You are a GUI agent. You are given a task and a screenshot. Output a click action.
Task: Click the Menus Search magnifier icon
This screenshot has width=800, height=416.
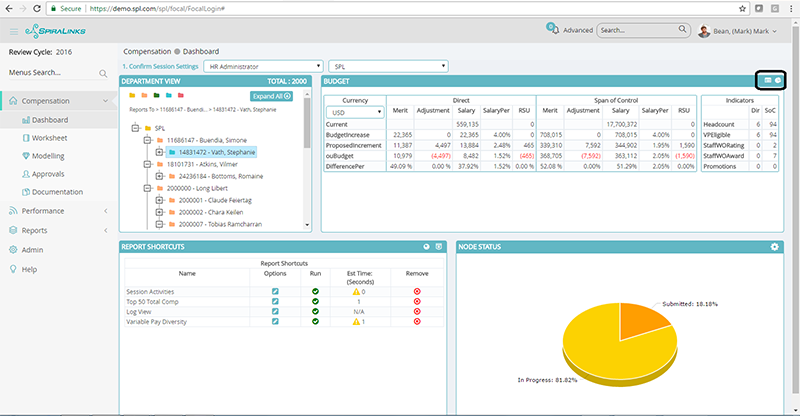pos(103,74)
